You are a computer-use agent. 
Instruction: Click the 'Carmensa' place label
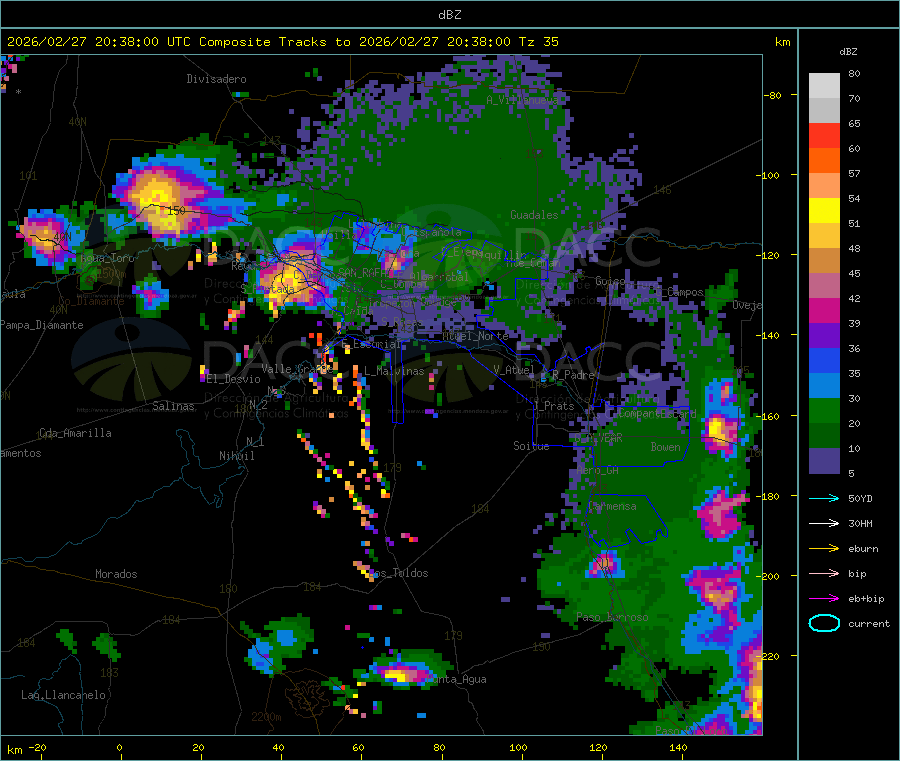click(612, 506)
